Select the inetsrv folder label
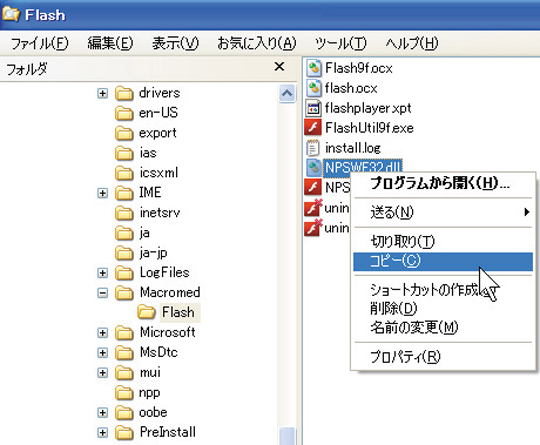The image size is (540, 445). pos(160,213)
